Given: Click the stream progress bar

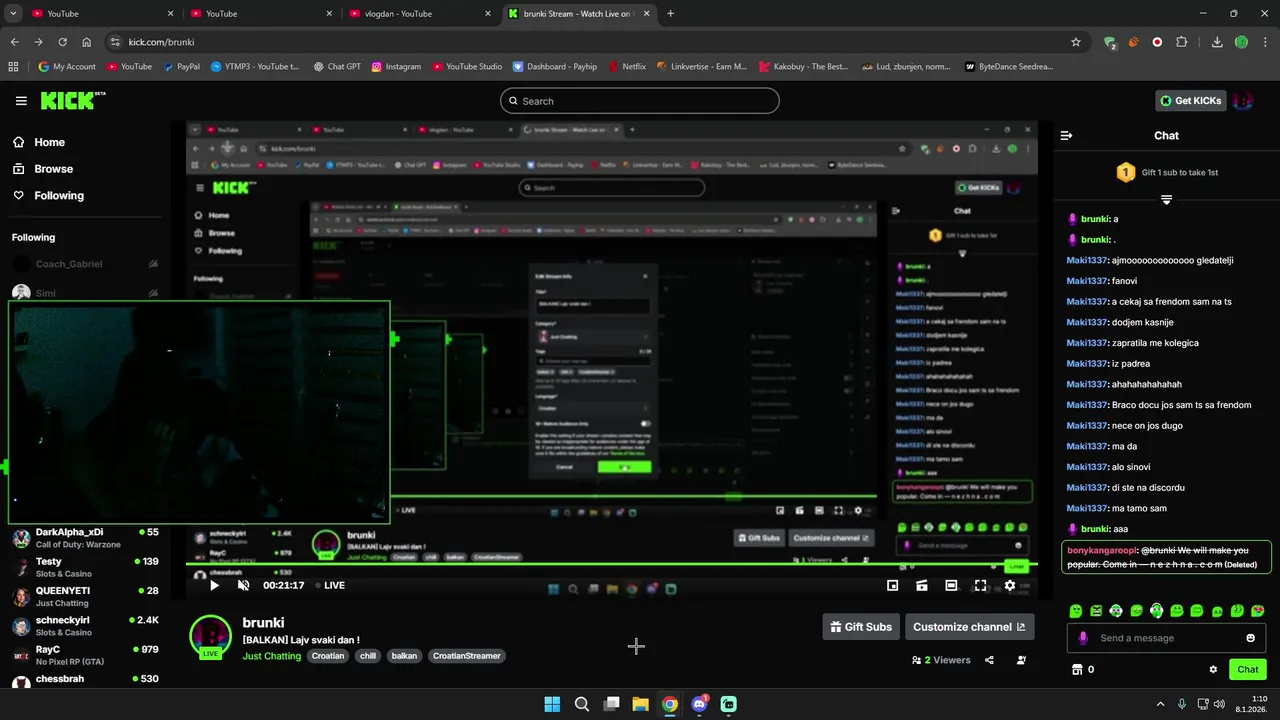Looking at the screenshot, I should click(612, 566).
